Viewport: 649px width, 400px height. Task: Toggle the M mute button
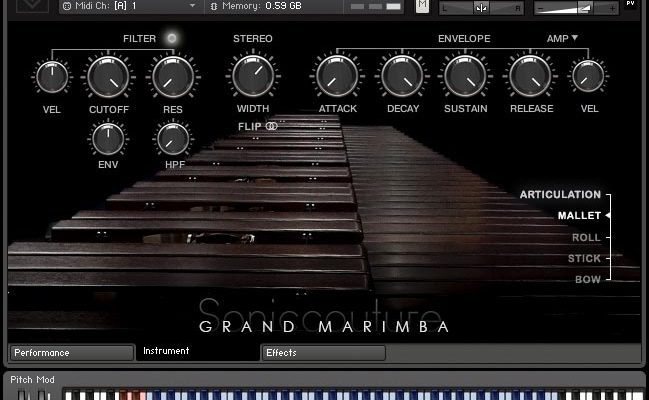click(x=422, y=6)
